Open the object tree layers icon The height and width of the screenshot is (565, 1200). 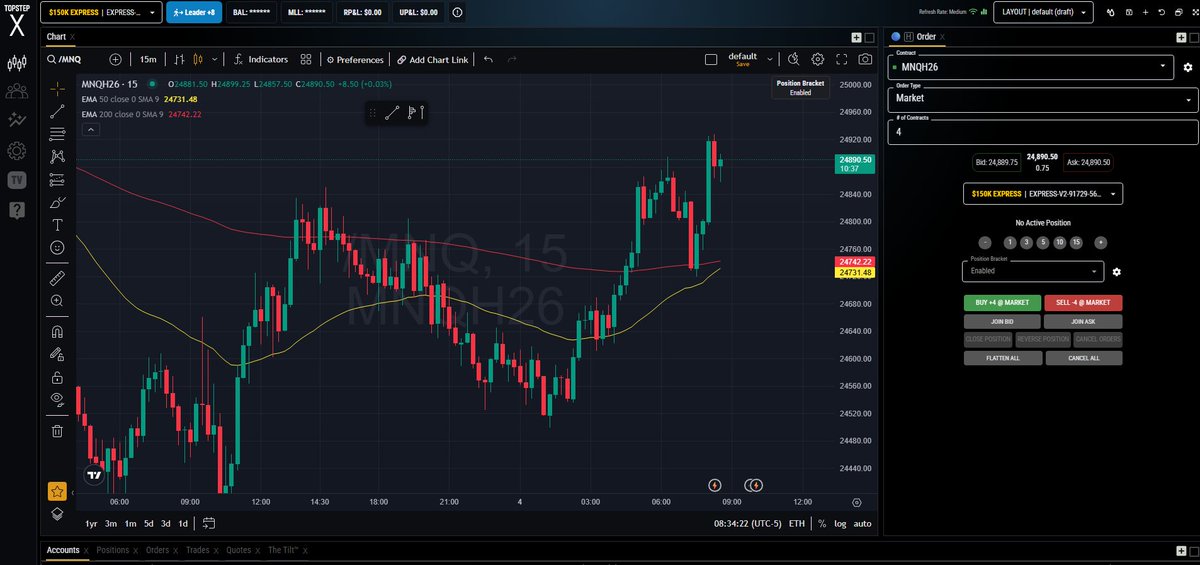click(x=57, y=514)
